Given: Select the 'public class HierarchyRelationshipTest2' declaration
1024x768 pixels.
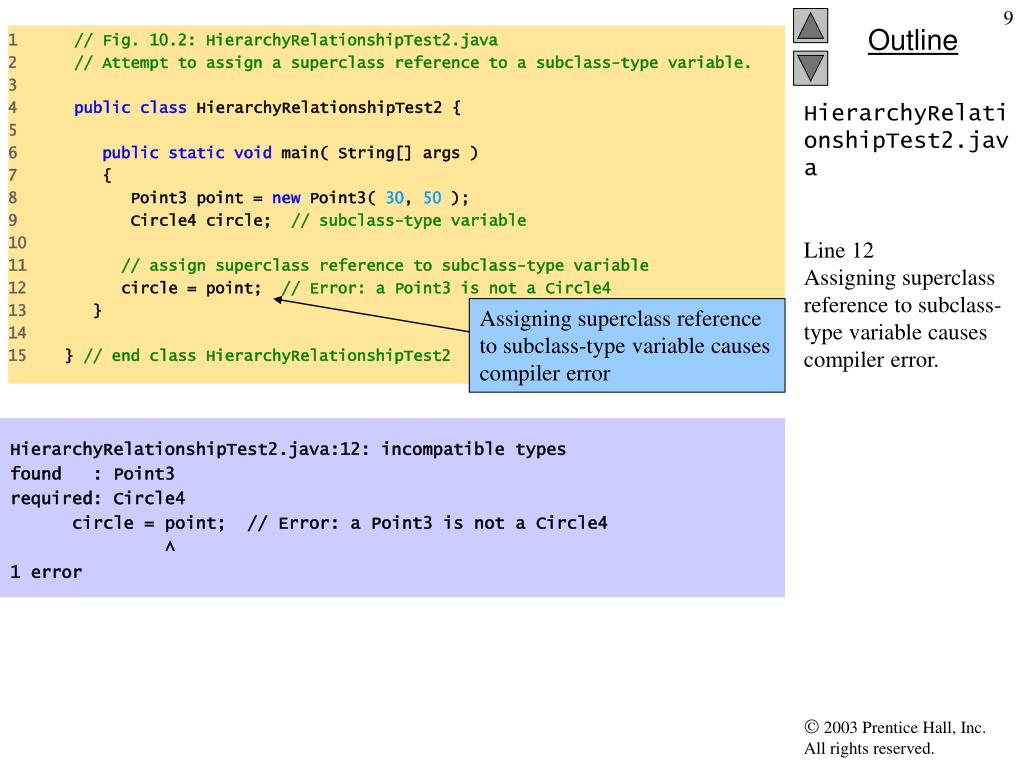Looking at the screenshot, I should [x=267, y=108].
